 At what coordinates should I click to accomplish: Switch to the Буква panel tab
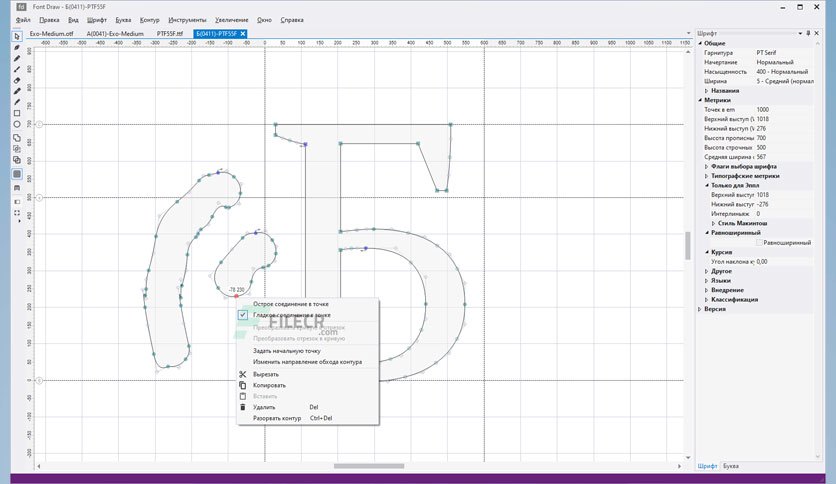pos(730,466)
